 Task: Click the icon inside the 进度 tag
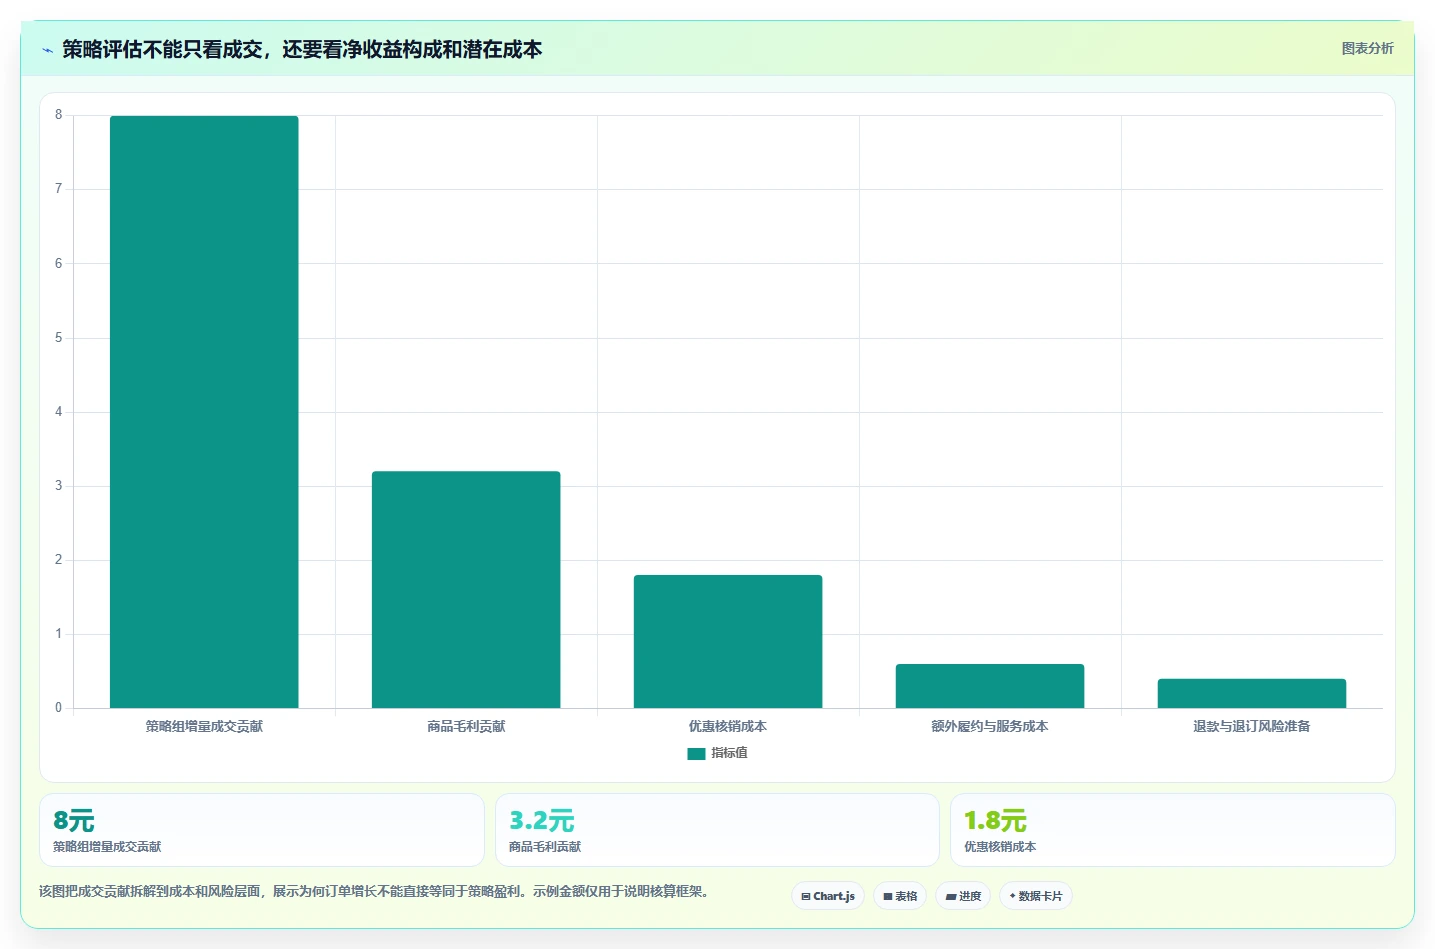pos(951,897)
